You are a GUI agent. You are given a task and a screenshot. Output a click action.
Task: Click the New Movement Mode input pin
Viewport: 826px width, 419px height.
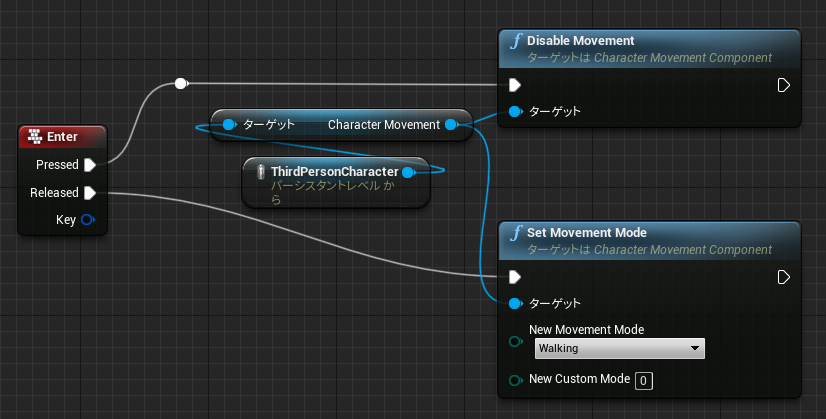tap(515, 342)
